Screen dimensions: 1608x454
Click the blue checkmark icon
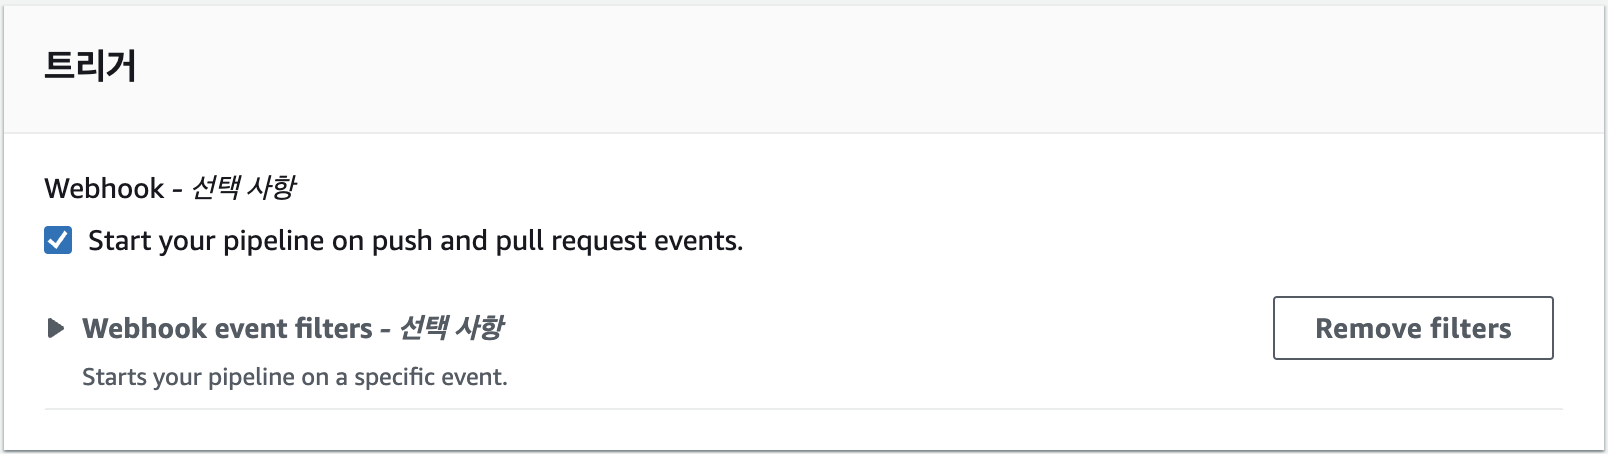(x=58, y=241)
